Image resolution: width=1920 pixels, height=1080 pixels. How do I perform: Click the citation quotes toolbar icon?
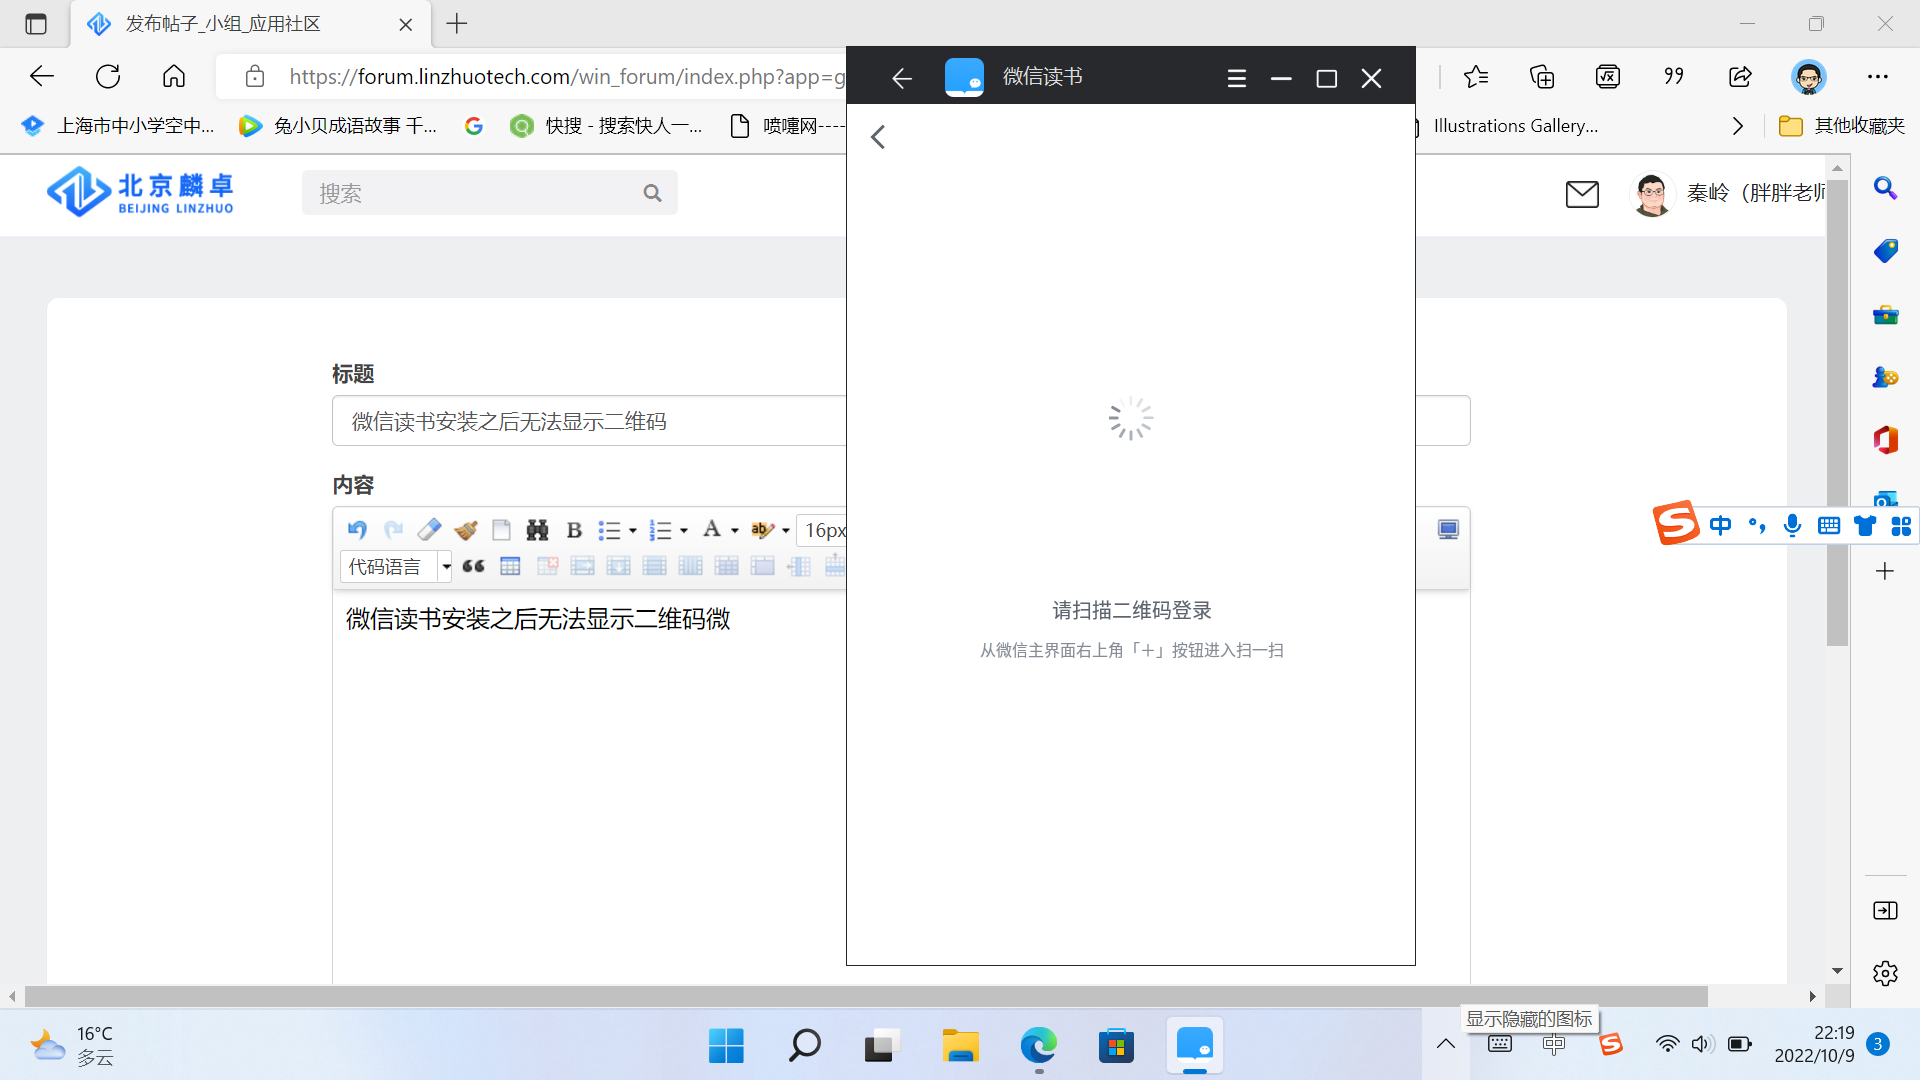click(x=1674, y=76)
